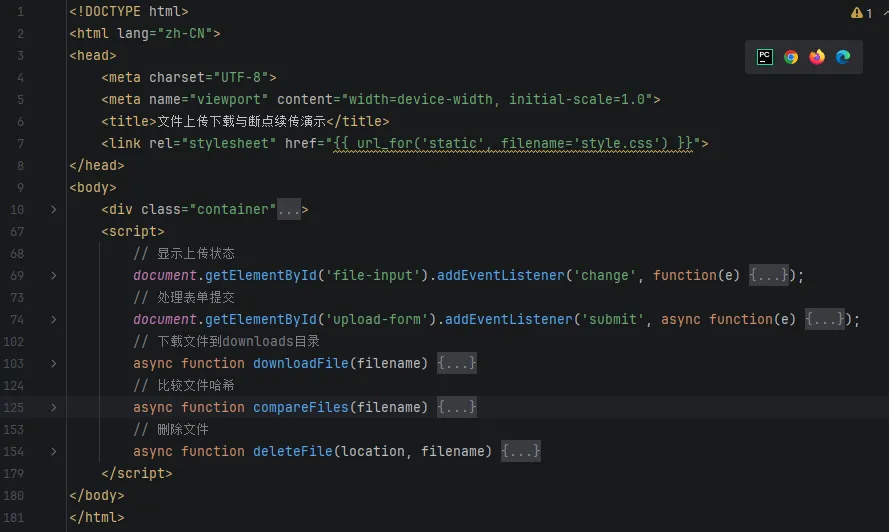This screenshot has width=889, height=532.
Task: Click line number 181 in the gutter
Action: [x=14, y=518]
